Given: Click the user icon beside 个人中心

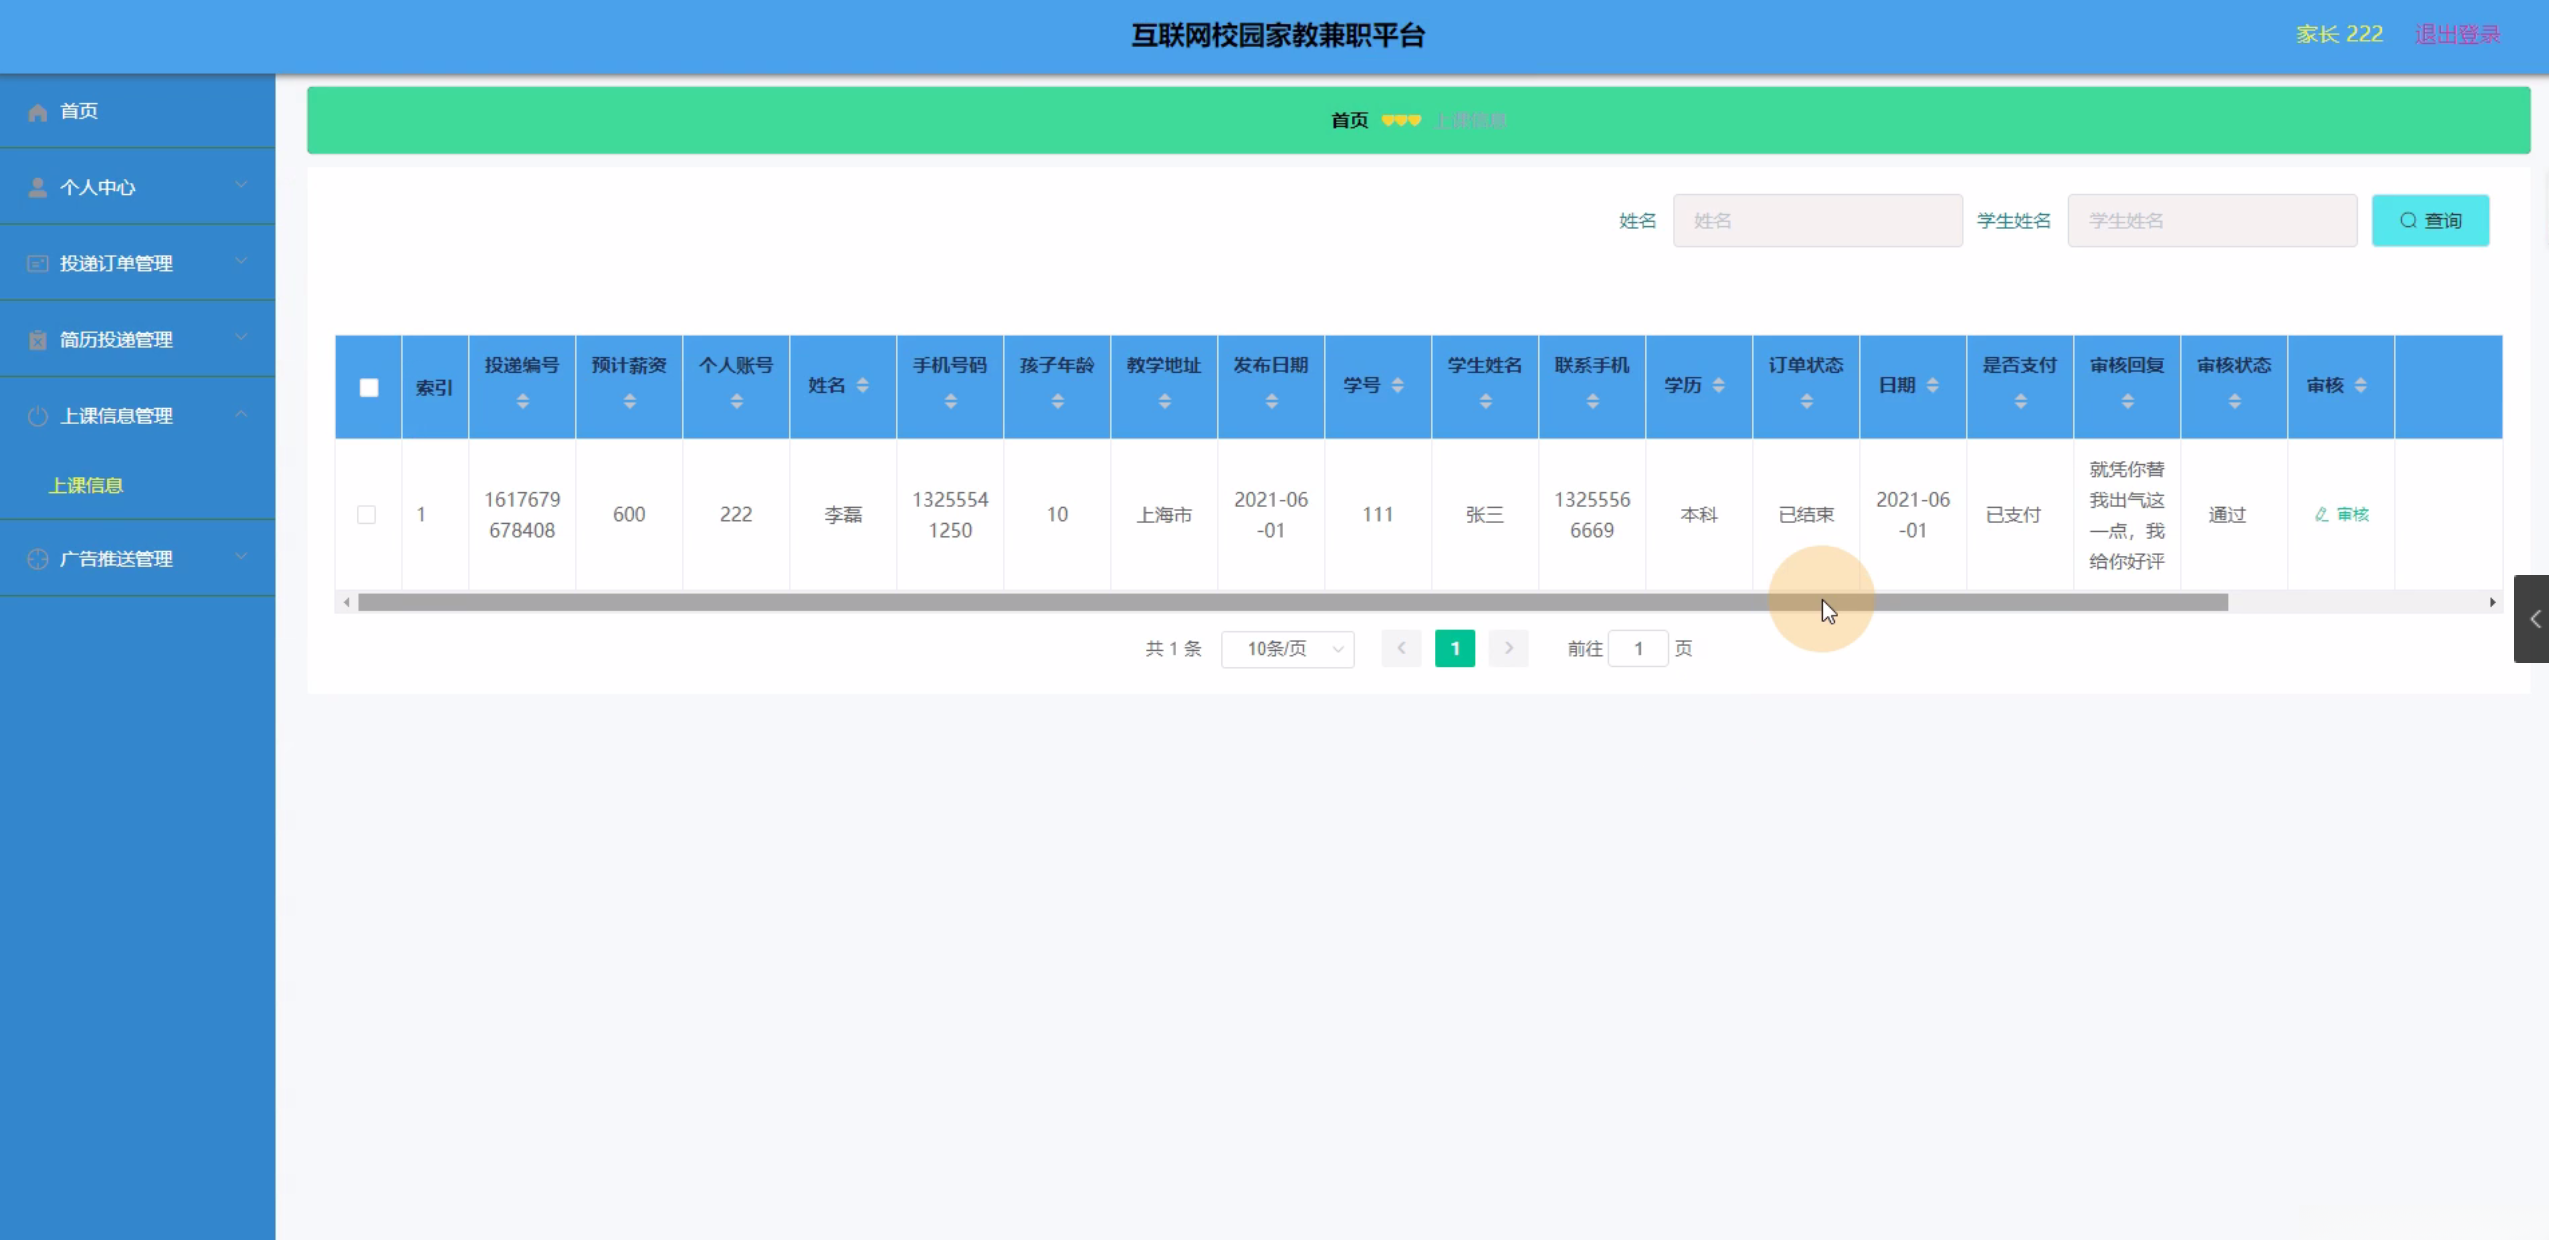Looking at the screenshot, I should click(38, 188).
